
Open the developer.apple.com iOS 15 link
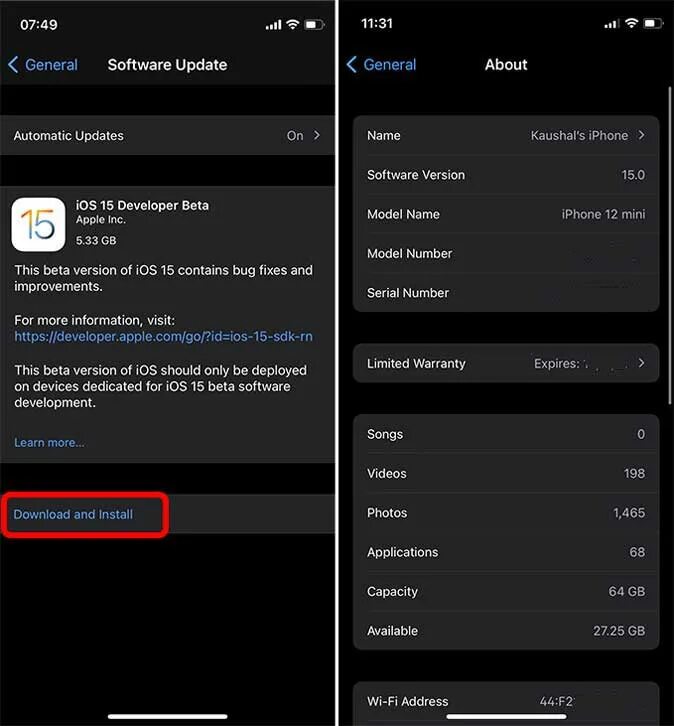point(163,337)
